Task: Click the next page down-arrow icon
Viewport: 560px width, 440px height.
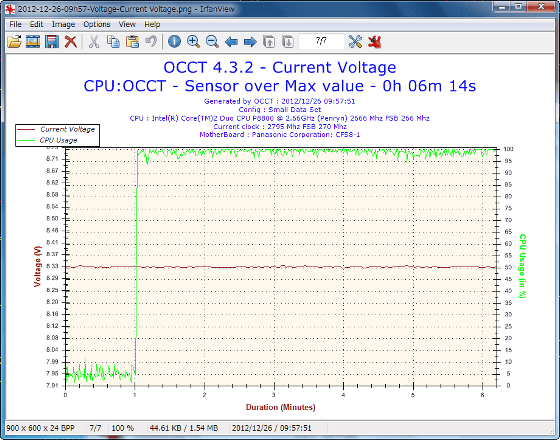Action: point(288,42)
